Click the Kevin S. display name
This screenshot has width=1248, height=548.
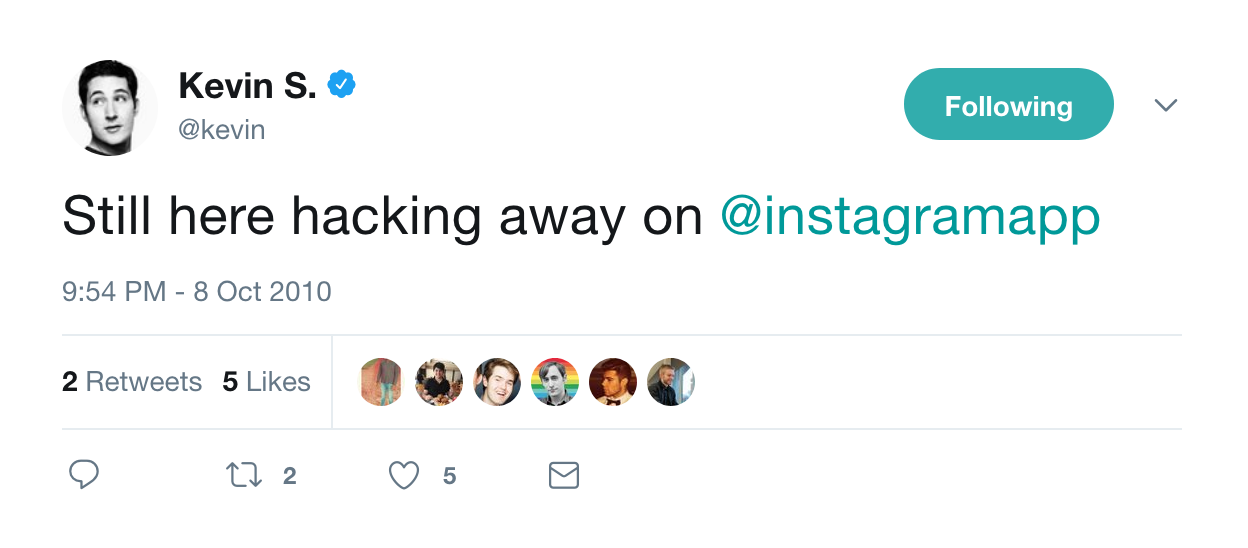pos(247,87)
